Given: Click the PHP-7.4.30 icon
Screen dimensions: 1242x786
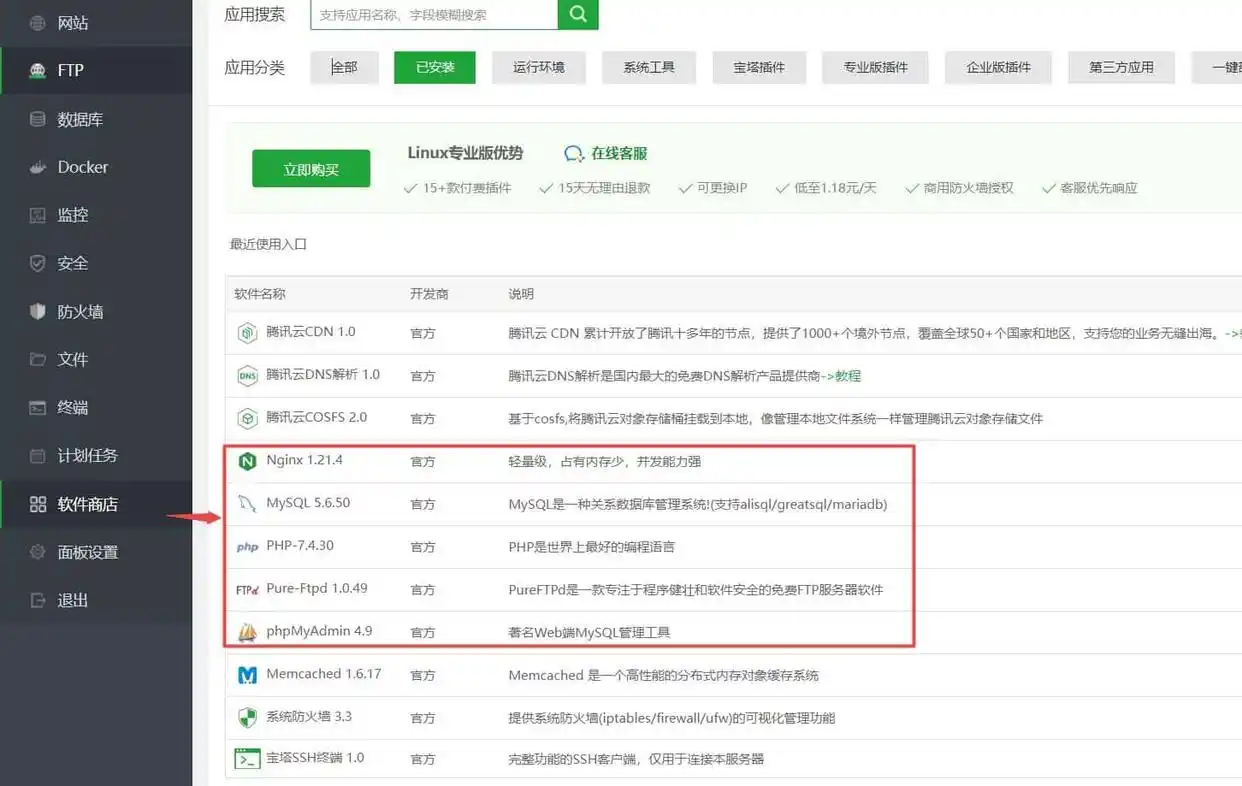Looking at the screenshot, I should [x=247, y=547].
